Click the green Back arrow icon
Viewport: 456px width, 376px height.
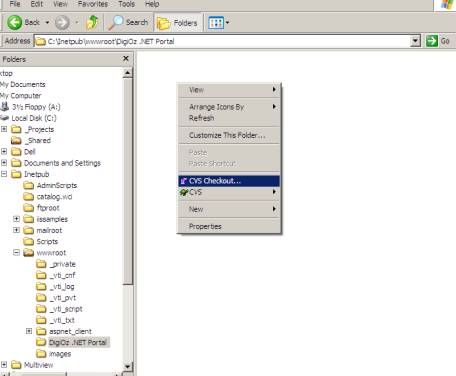point(15,23)
